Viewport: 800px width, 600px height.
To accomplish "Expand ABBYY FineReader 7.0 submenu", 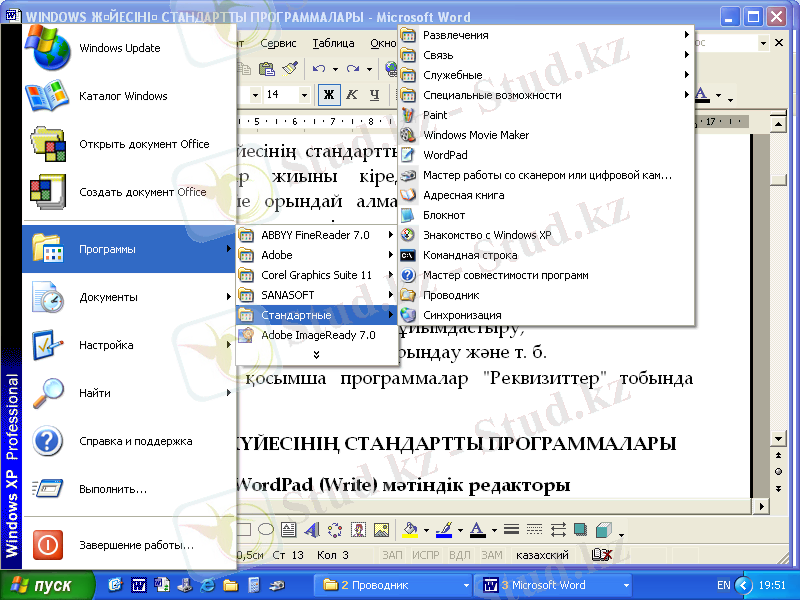I will click(x=316, y=235).
